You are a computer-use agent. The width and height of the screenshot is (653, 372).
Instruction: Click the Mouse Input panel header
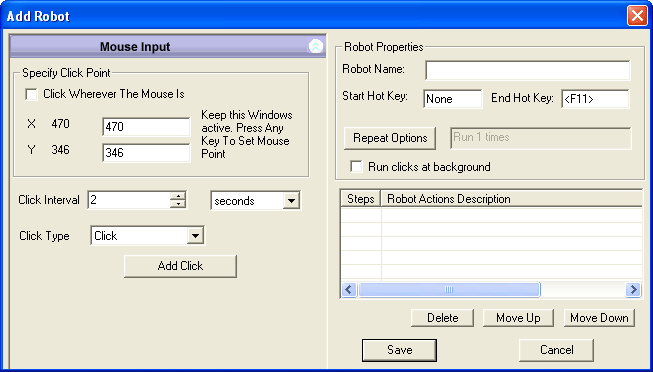(167, 47)
